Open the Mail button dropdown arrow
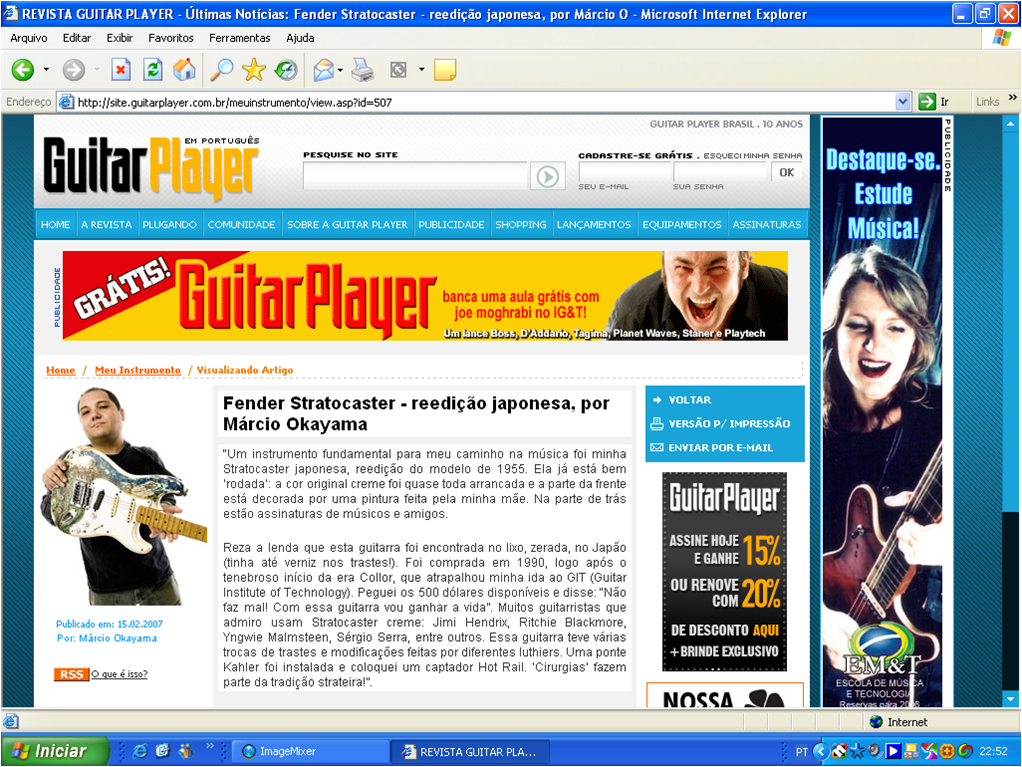Image resolution: width=1022 pixels, height=767 pixels. click(340, 70)
